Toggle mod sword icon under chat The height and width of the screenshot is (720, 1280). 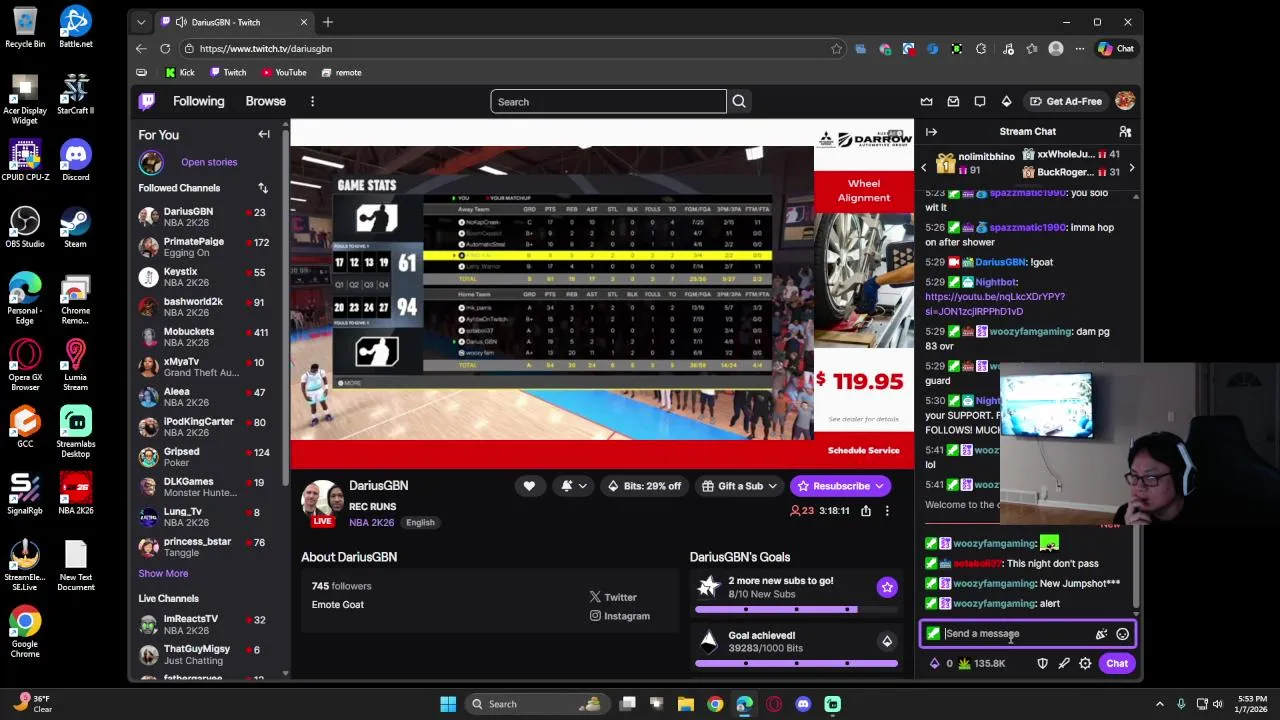coord(1064,663)
